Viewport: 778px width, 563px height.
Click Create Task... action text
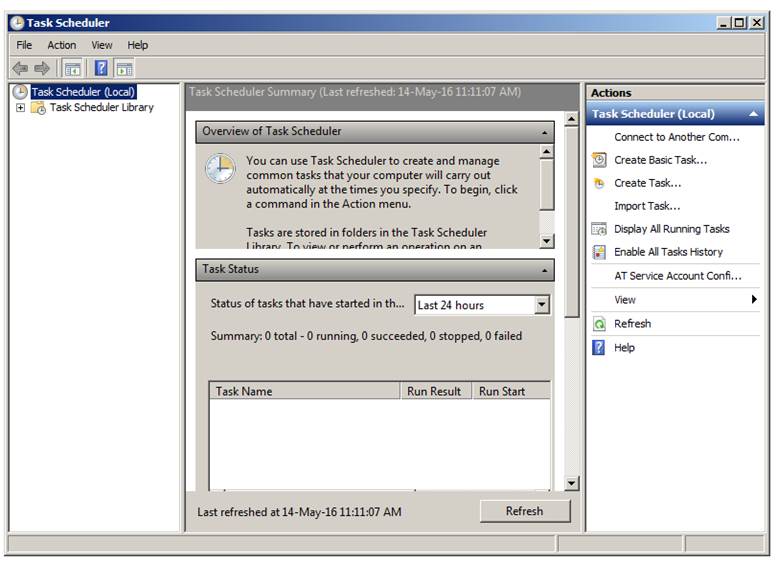[x=648, y=183]
